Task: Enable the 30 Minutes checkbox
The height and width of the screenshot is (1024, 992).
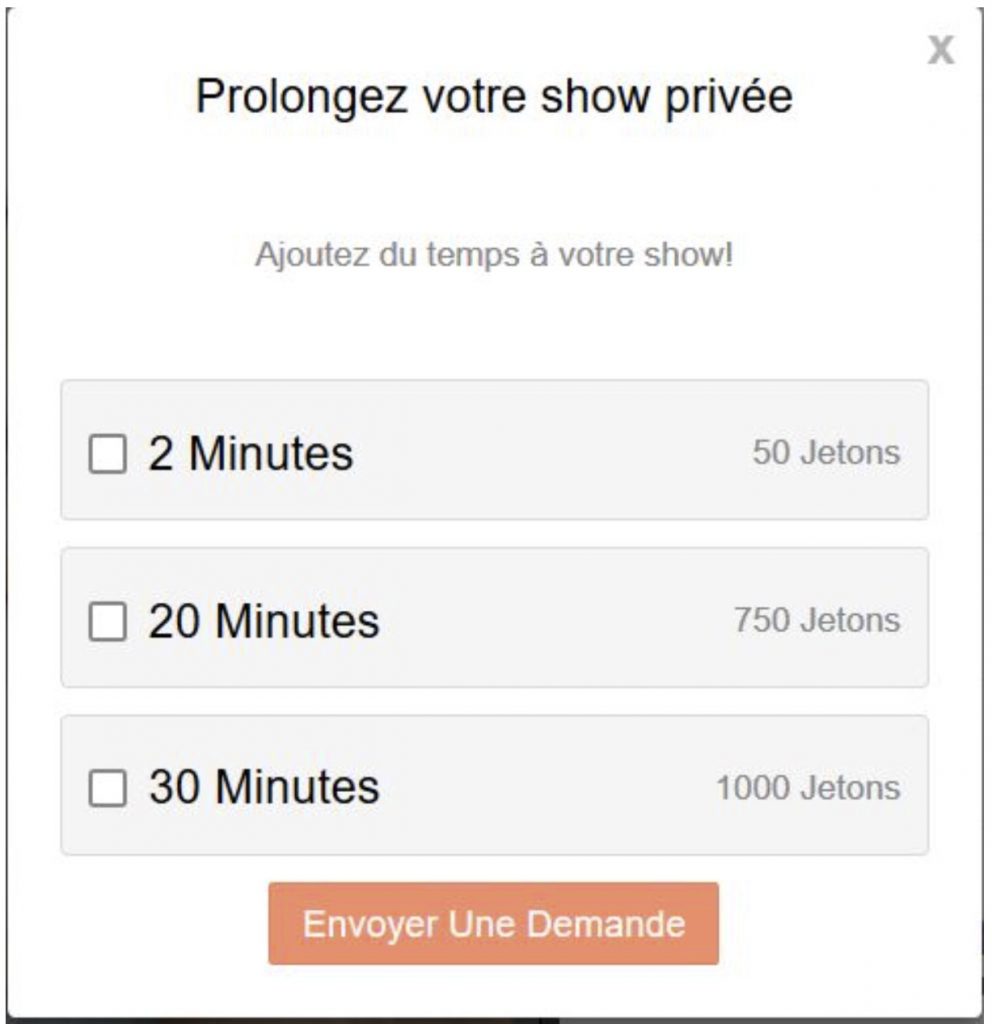Action: pyautogui.click(x=108, y=789)
